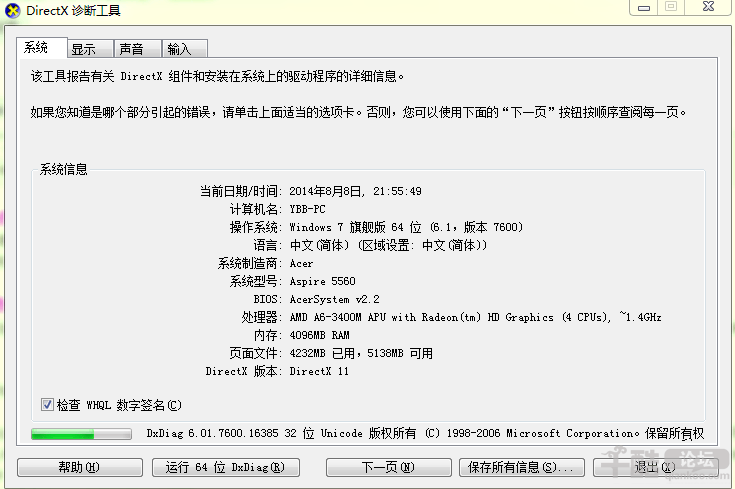Select computer name YBB-PC

pos(308,209)
